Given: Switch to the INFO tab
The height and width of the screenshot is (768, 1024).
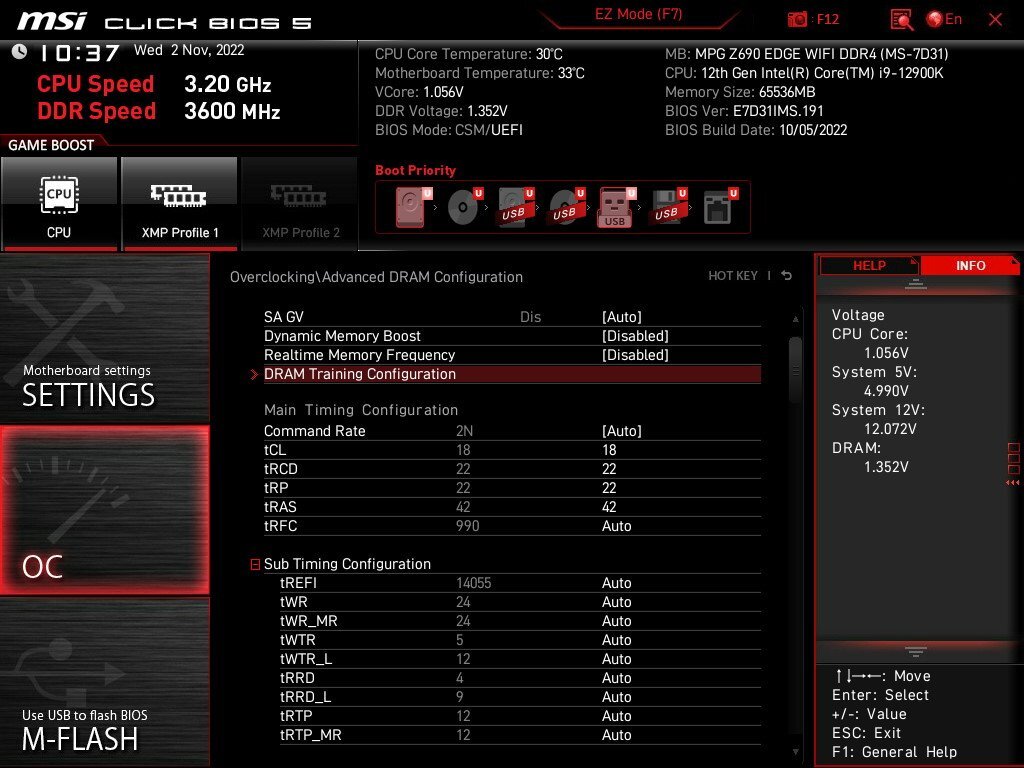Looking at the screenshot, I should pyautogui.click(x=970, y=266).
